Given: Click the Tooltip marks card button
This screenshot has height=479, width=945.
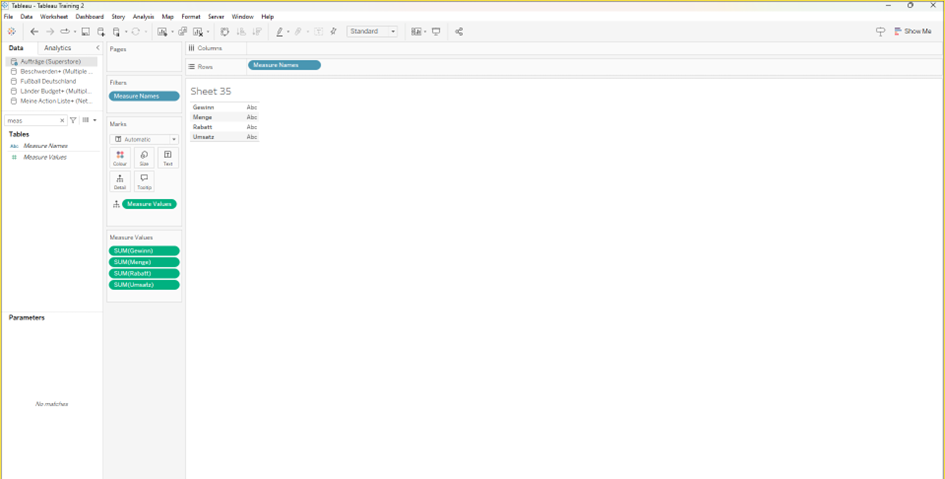Looking at the screenshot, I should tap(144, 181).
